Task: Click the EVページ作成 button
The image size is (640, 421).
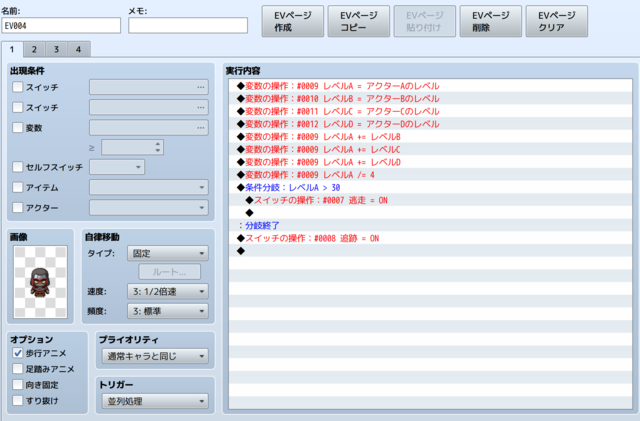Action: click(293, 21)
